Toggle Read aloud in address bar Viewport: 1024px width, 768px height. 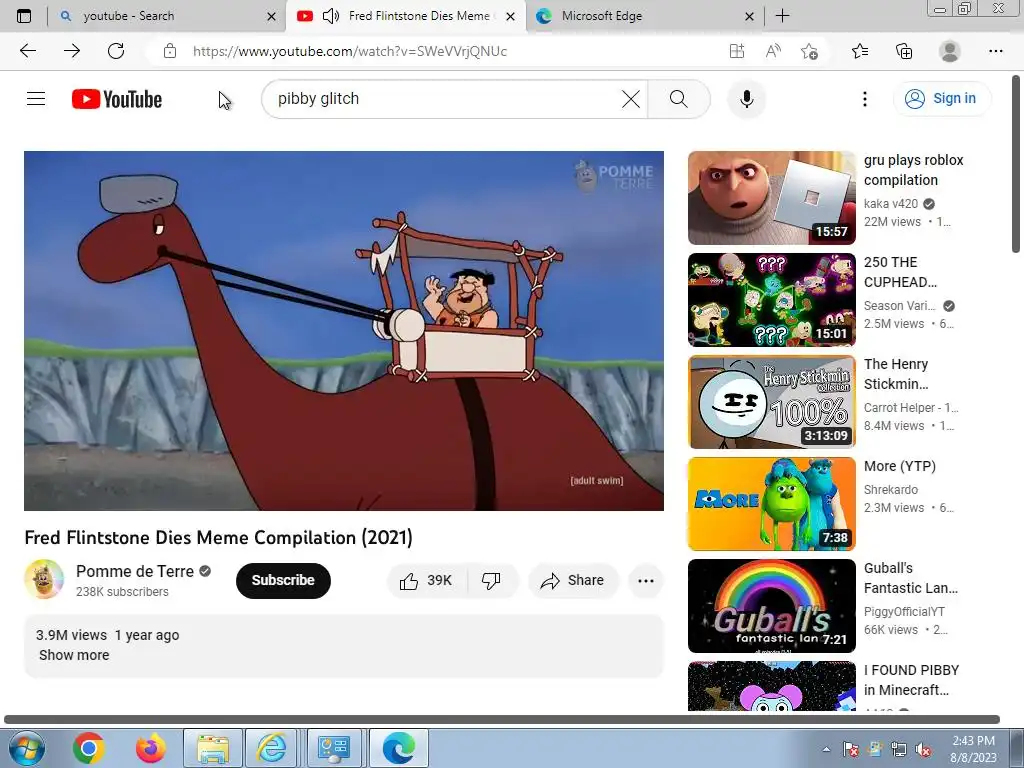[773, 51]
